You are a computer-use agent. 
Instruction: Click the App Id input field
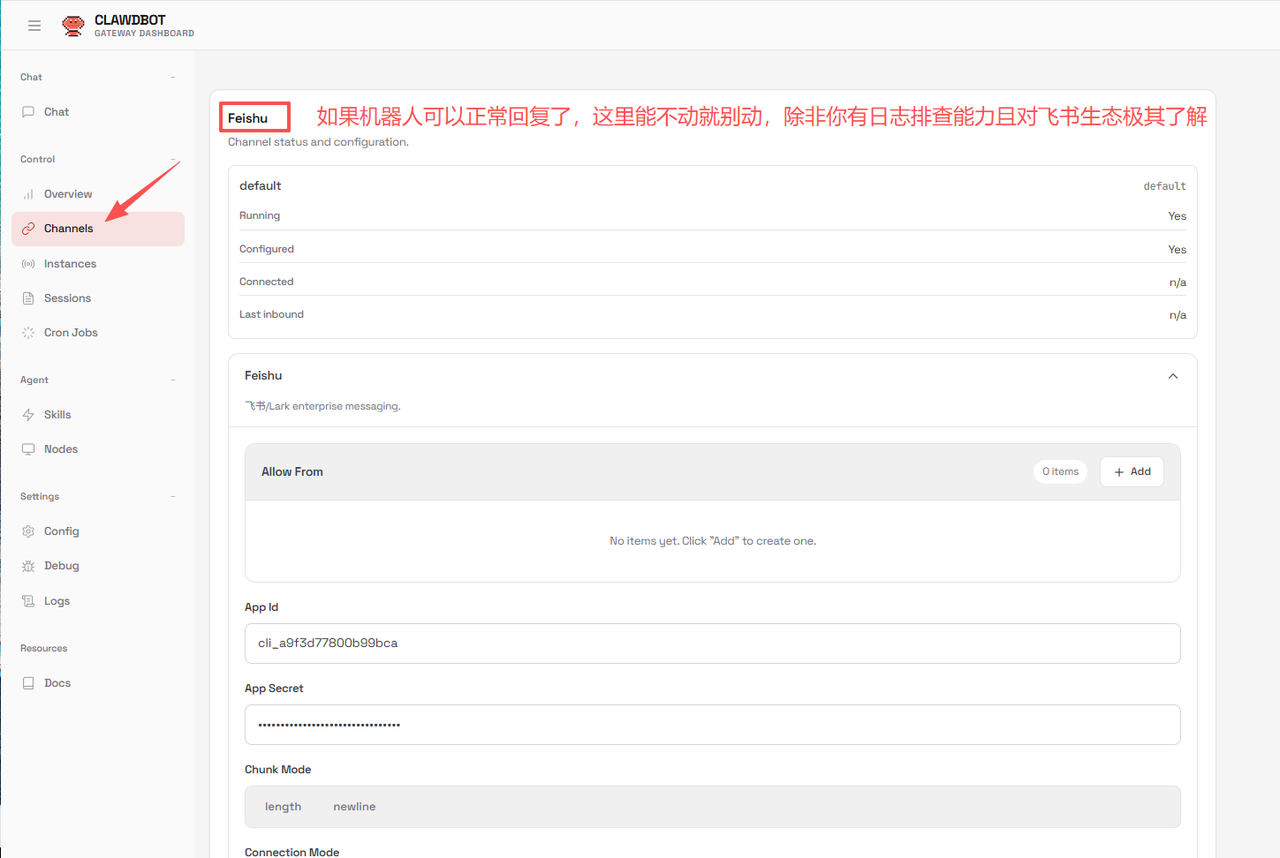tap(712, 644)
